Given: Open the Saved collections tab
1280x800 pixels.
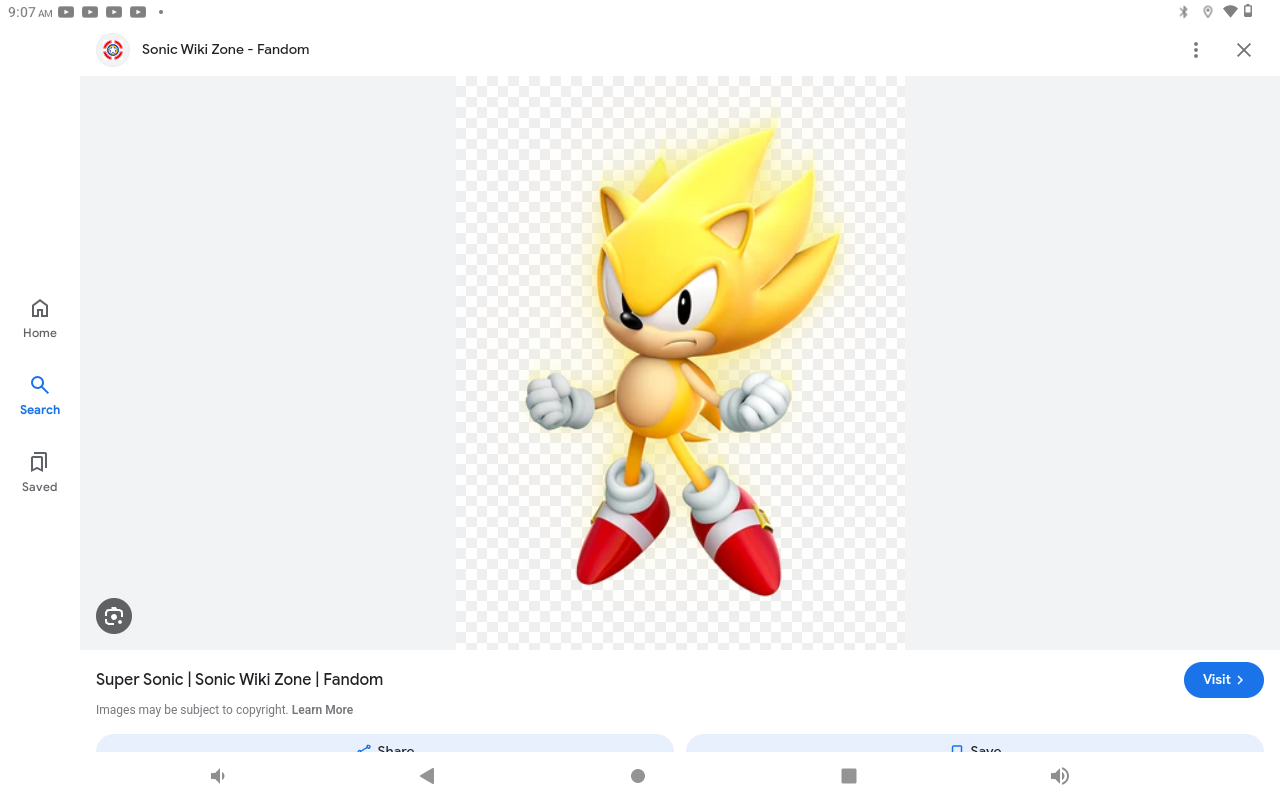Looking at the screenshot, I should (x=40, y=472).
